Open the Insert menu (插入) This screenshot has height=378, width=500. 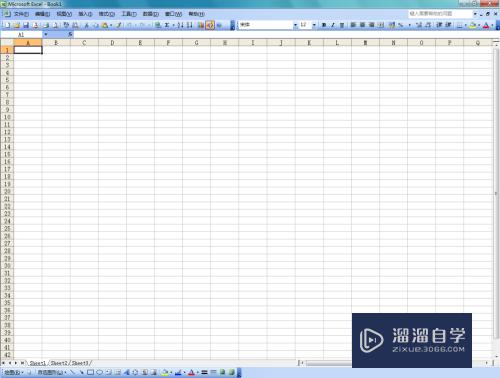point(85,14)
